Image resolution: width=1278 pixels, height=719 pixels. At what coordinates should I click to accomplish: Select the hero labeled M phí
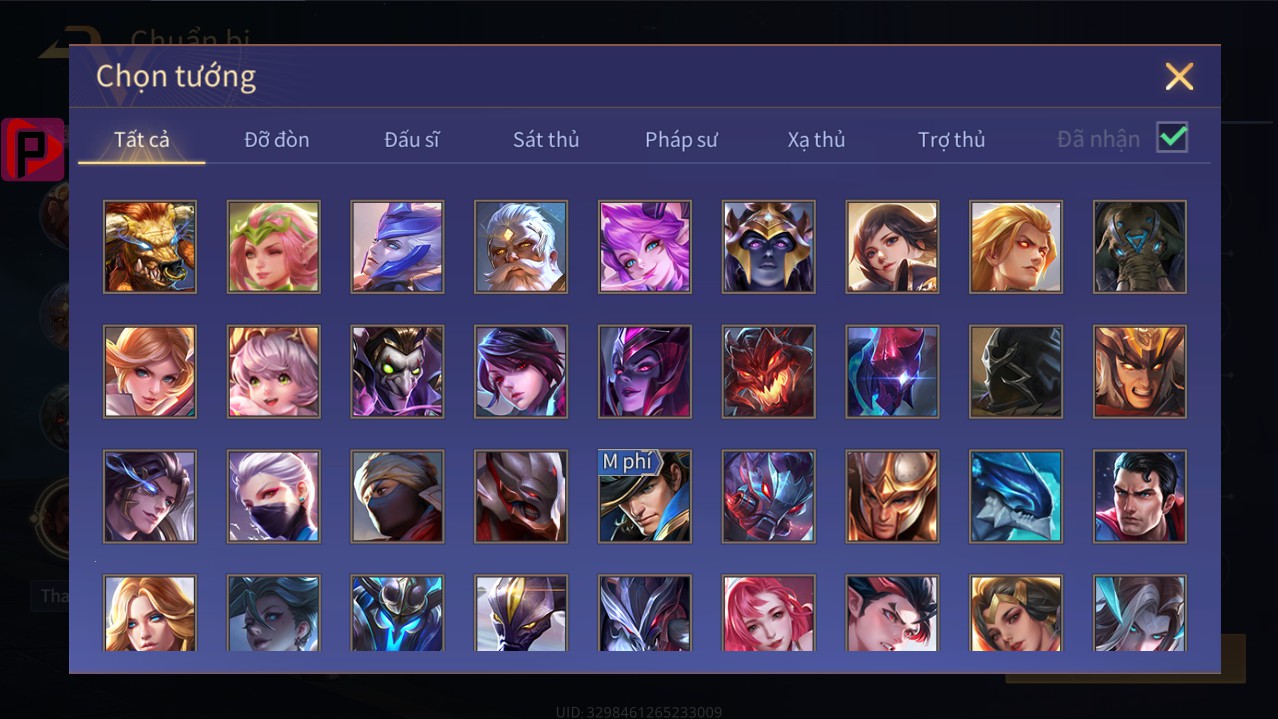click(x=645, y=496)
